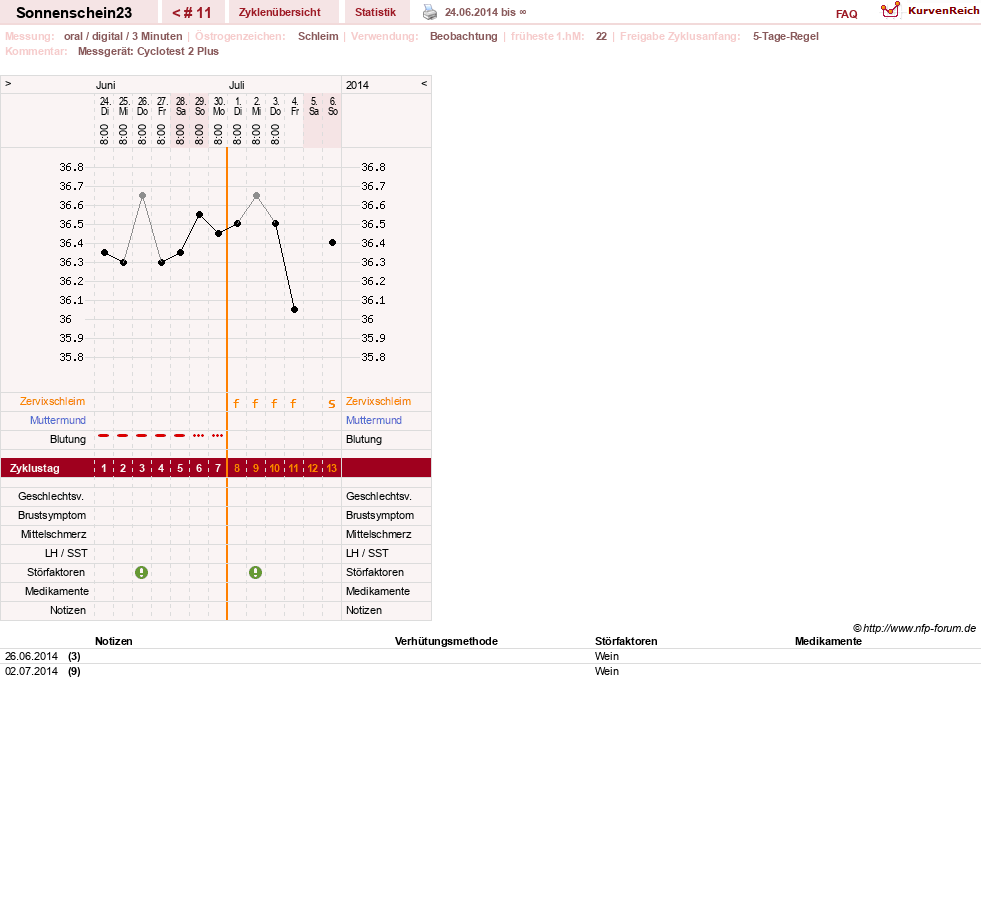The width and height of the screenshot is (981, 900).
Task: Click the Sonnenschein23 username title
Action: [x=74, y=13]
